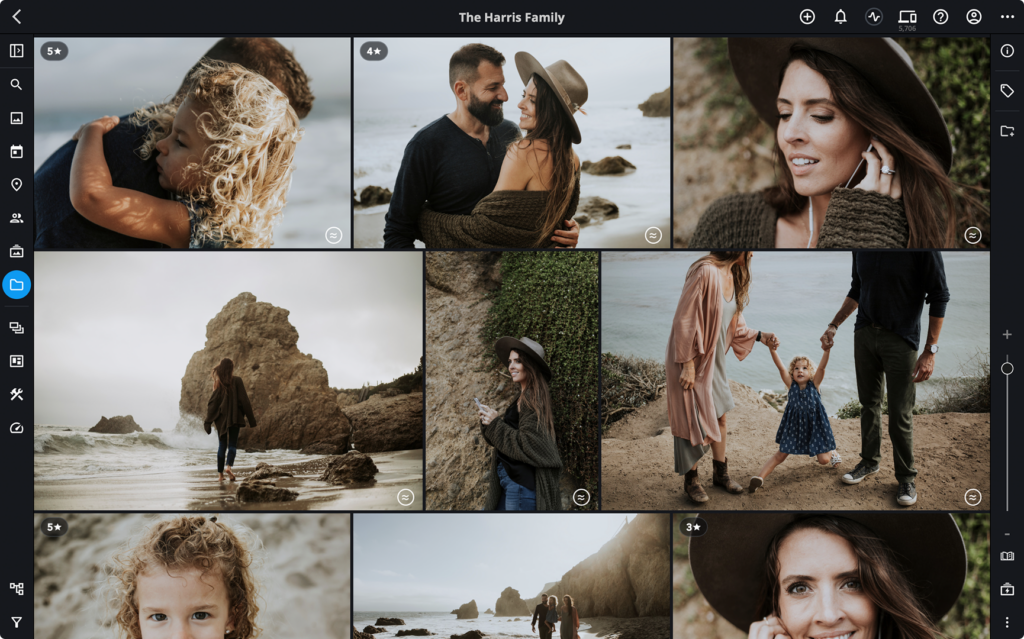
Task: Open the Albums view icon
Action: tap(17, 252)
